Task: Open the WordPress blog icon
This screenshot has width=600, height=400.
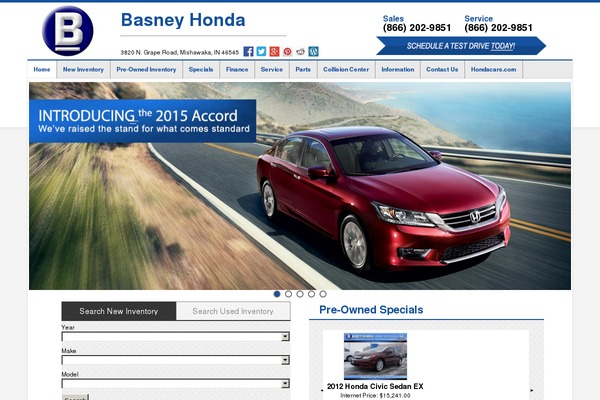Action: 313,51
